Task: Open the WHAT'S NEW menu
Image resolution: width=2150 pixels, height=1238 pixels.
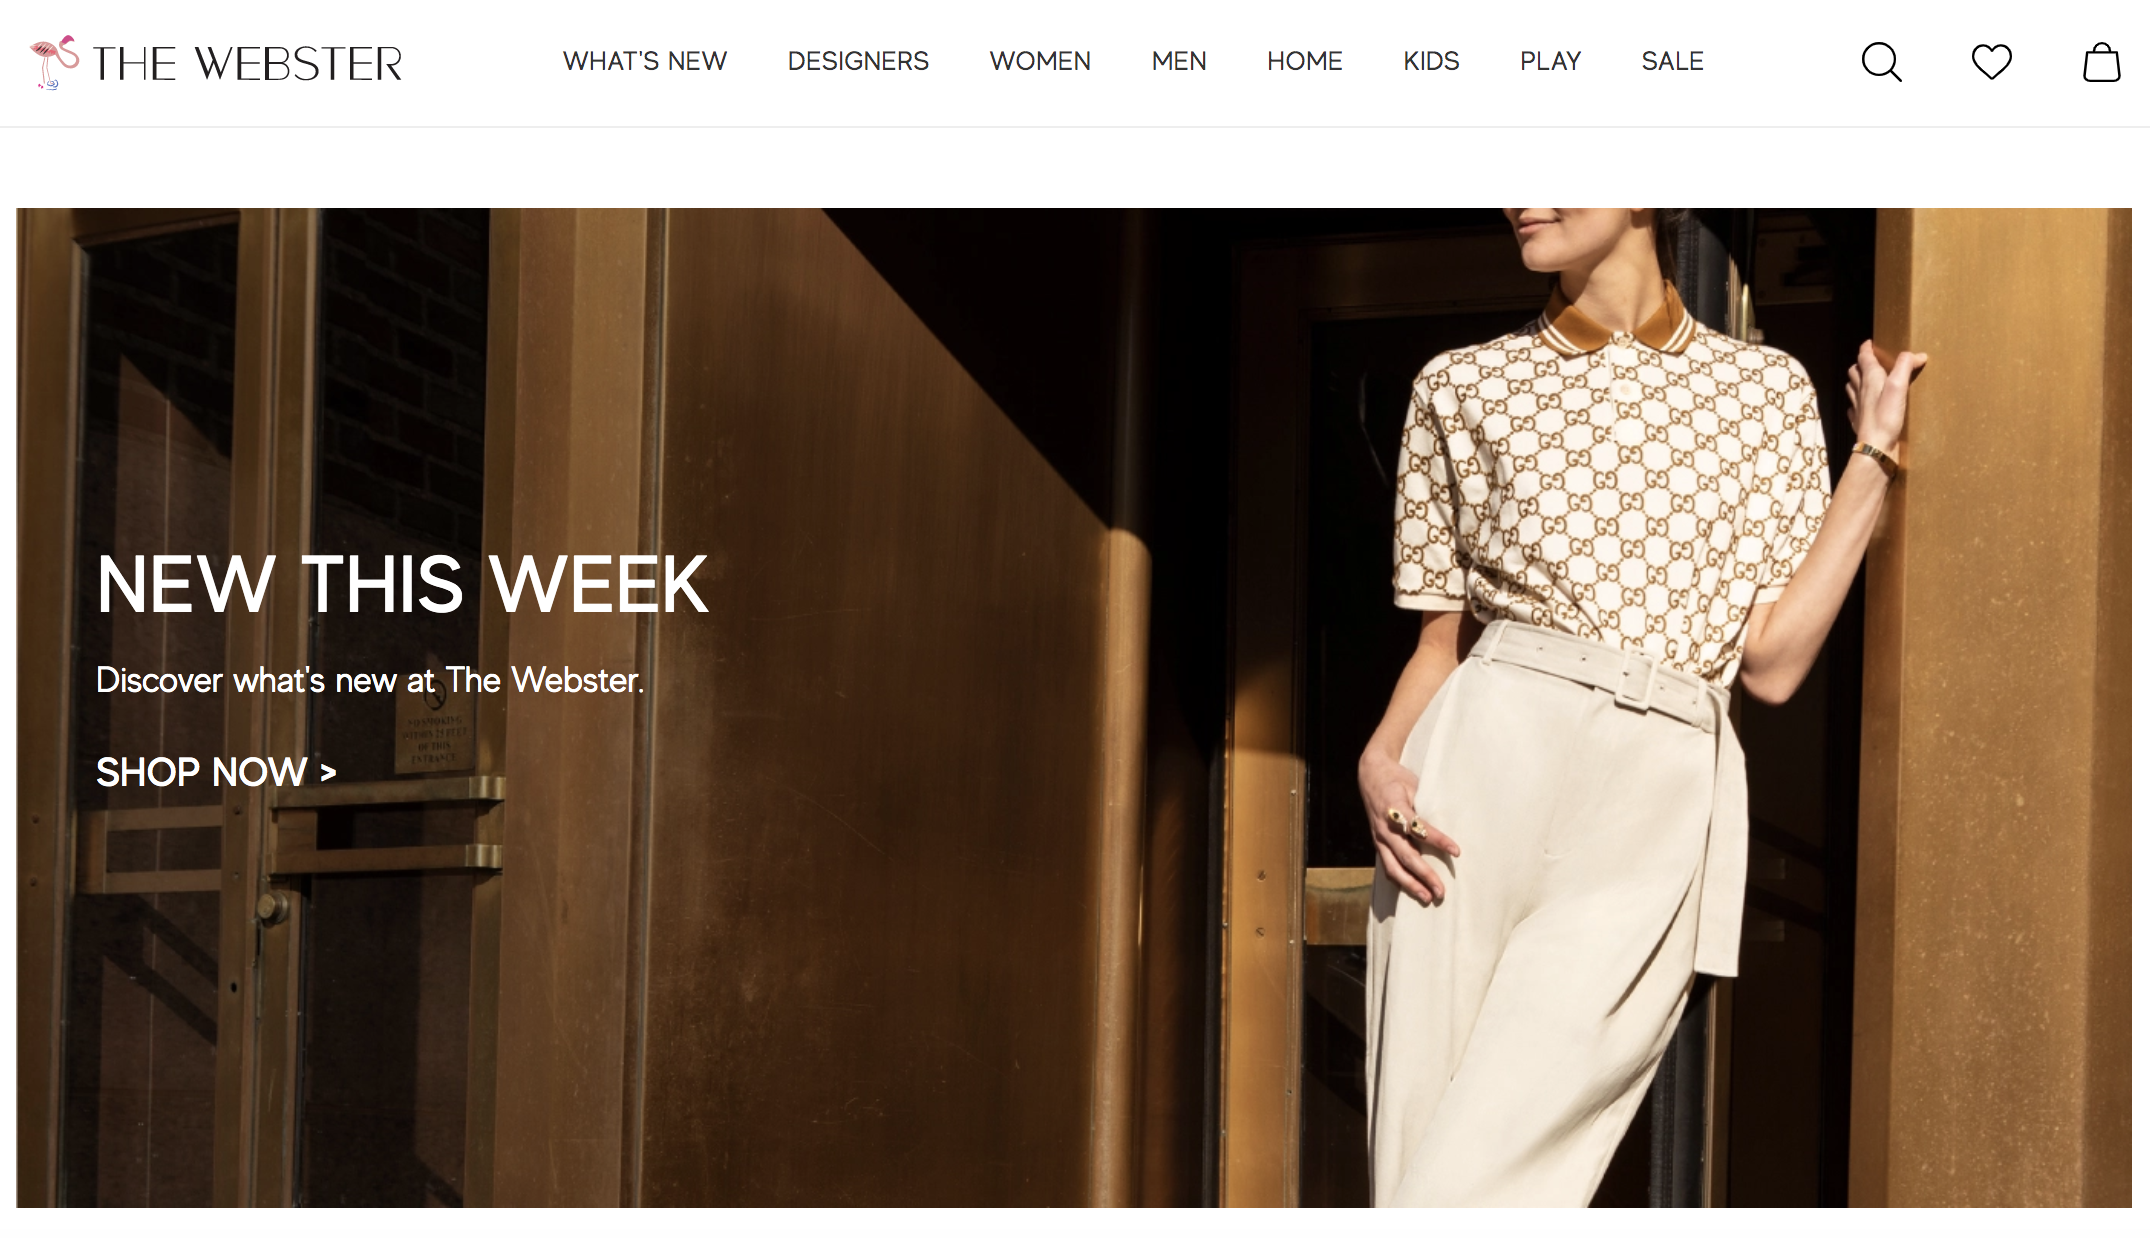Action: click(645, 61)
